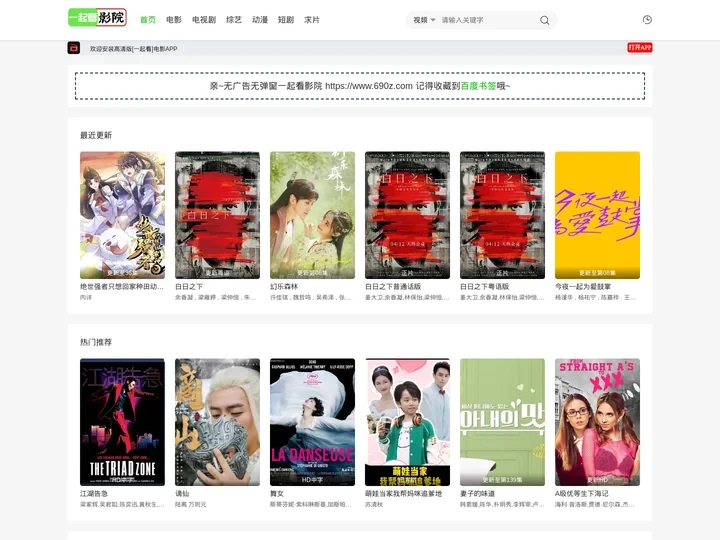Open the 白日之下粤语版 poster
The image size is (720, 540).
point(502,215)
